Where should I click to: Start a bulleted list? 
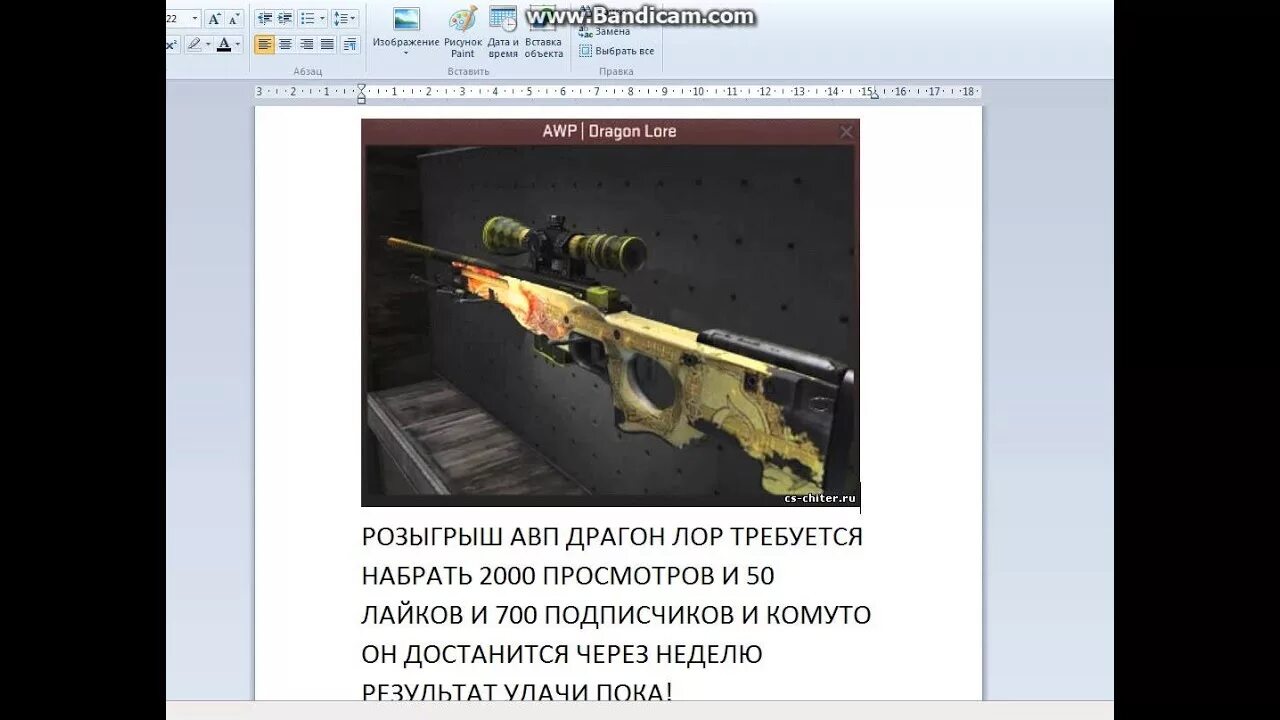(x=307, y=19)
